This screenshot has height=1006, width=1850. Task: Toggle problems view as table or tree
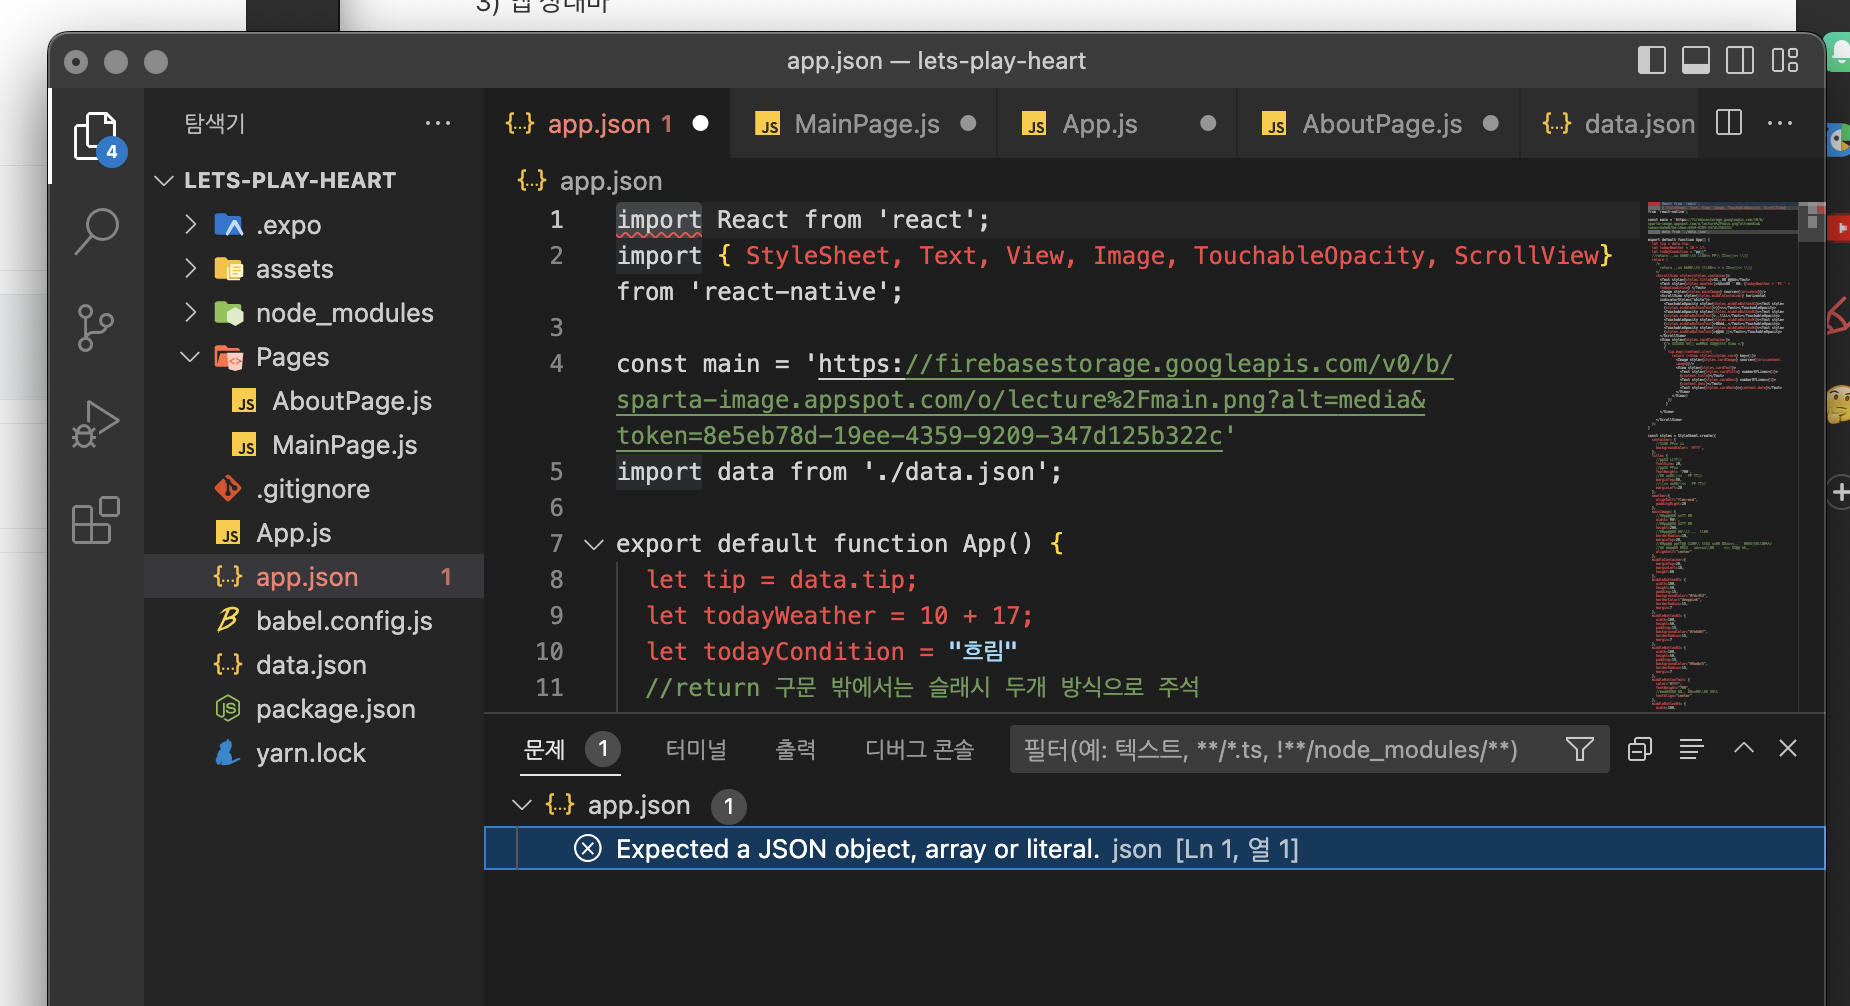point(1691,749)
